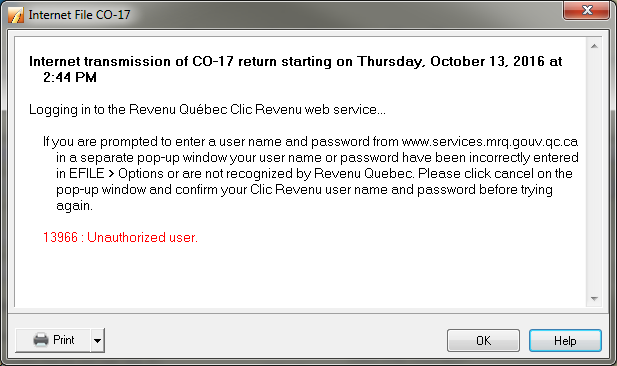Click the Internet File CO-17 title text
The height and width of the screenshot is (366, 617).
79,15
